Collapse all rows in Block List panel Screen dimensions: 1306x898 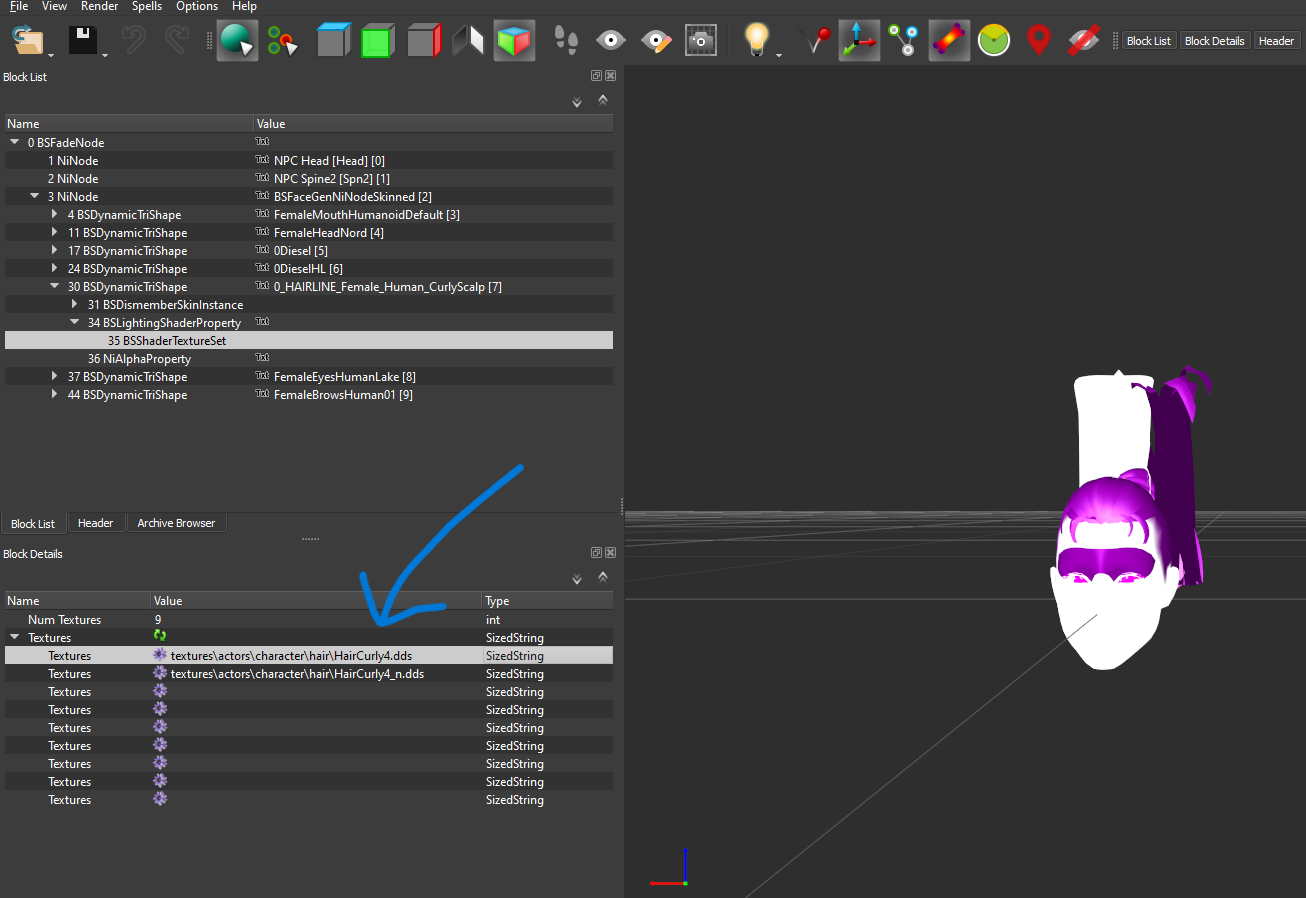(603, 100)
